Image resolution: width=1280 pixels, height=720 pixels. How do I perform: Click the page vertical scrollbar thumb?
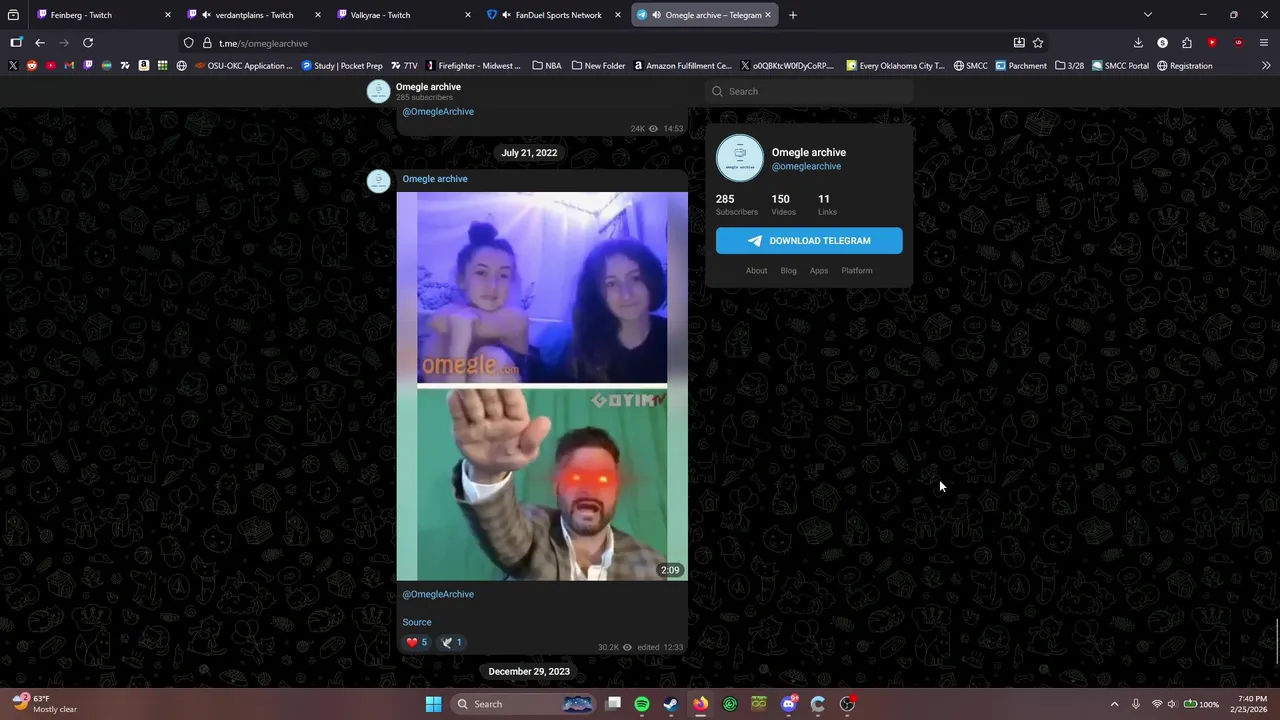click(x=1276, y=640)
